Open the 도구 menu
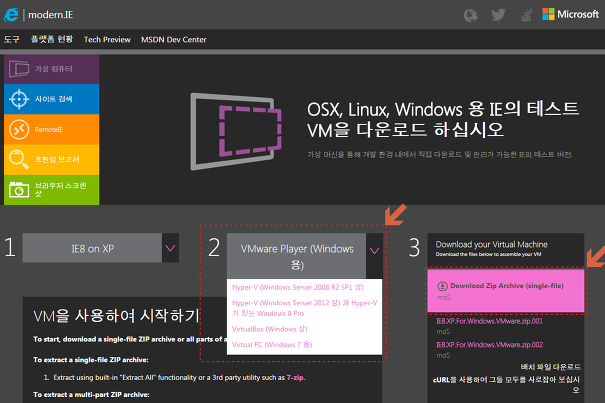 [x=12, y=39]
